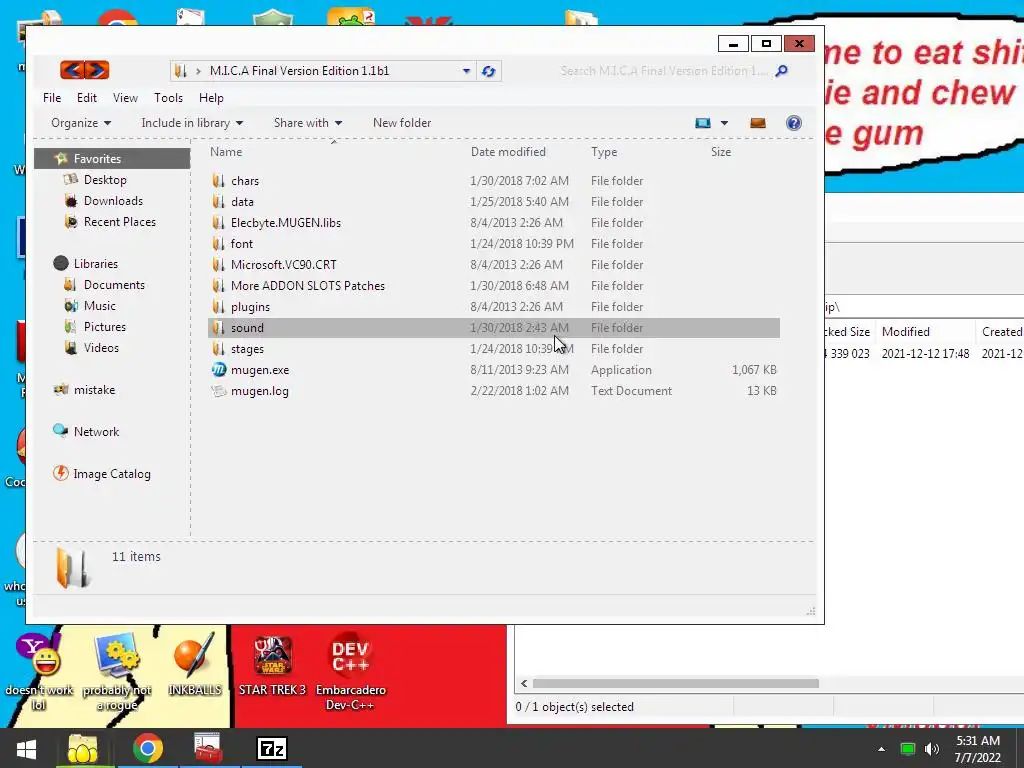Open toolbox app in taskbar
Image resolution: width=1024 pixels, height=768 pixels.
coord(208,748)
